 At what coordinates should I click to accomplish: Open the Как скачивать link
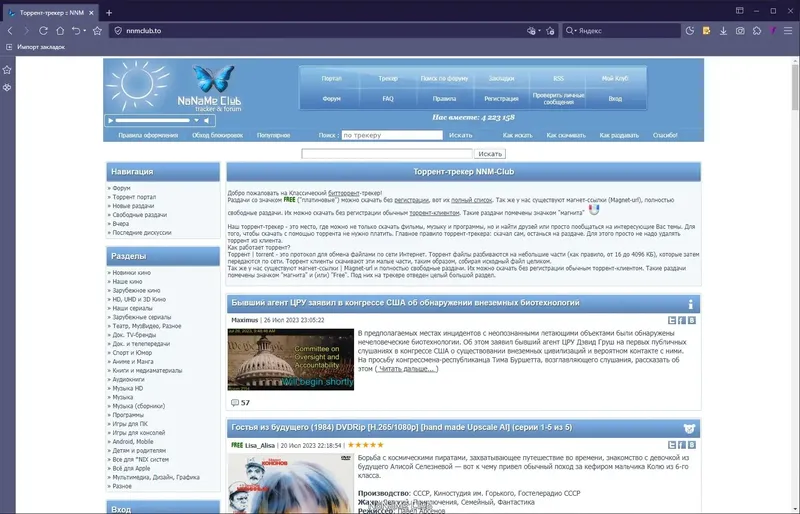pyautogui.click(x=566, y=135)
